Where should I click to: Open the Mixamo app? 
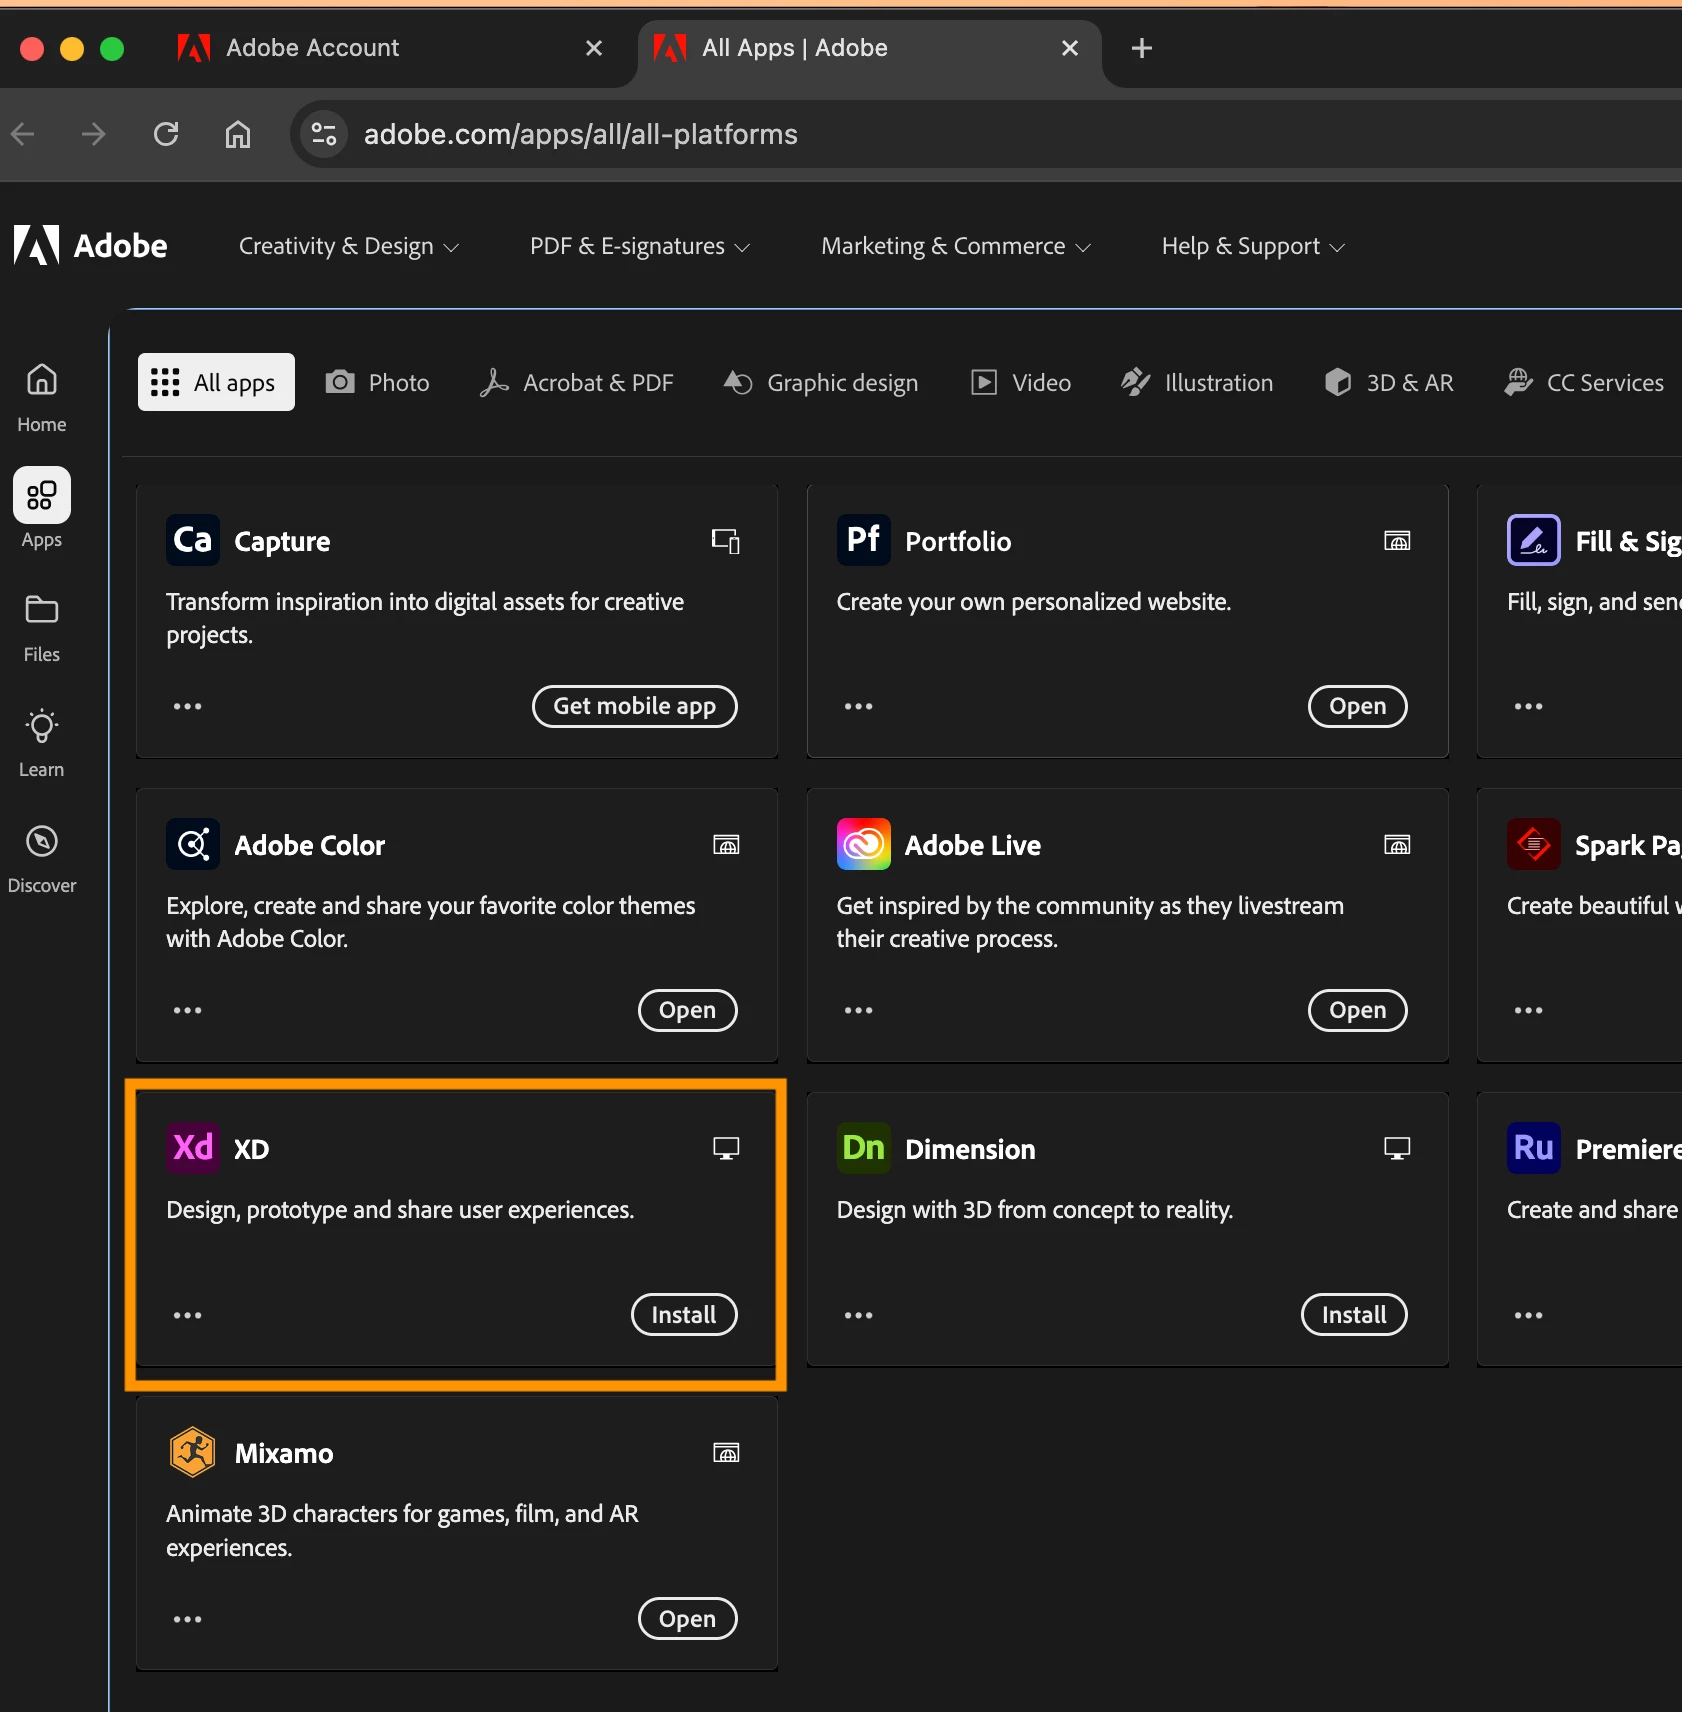coord(688,1619)
